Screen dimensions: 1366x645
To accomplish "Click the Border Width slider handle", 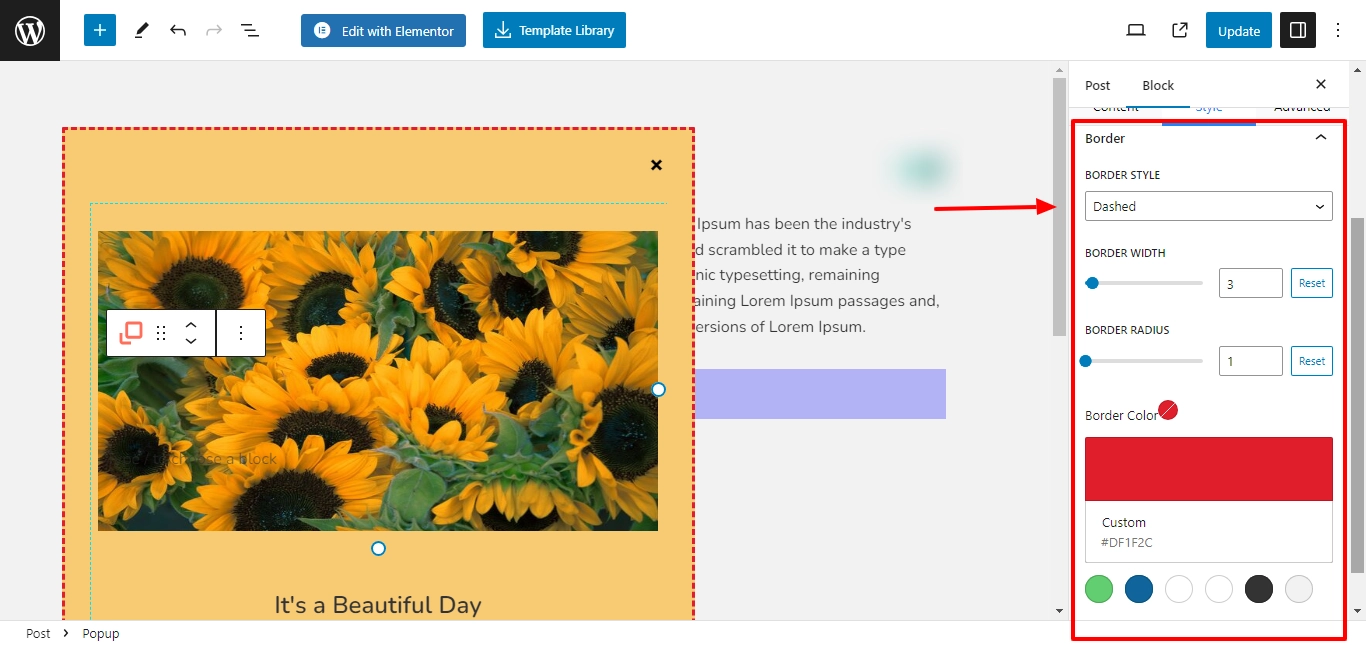I will [1092, 283].
